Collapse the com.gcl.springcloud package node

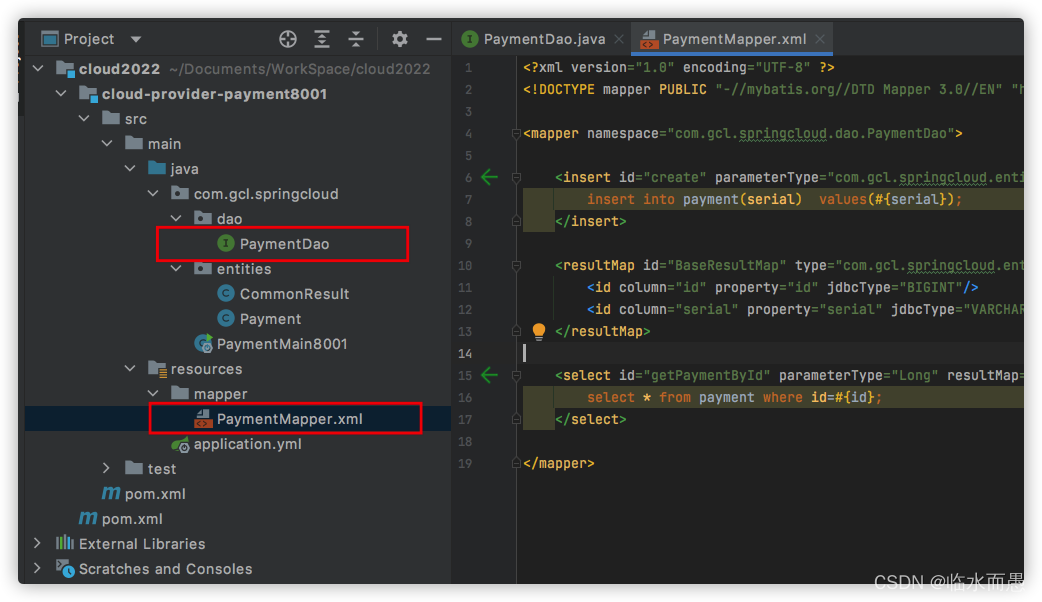point(153,193)
